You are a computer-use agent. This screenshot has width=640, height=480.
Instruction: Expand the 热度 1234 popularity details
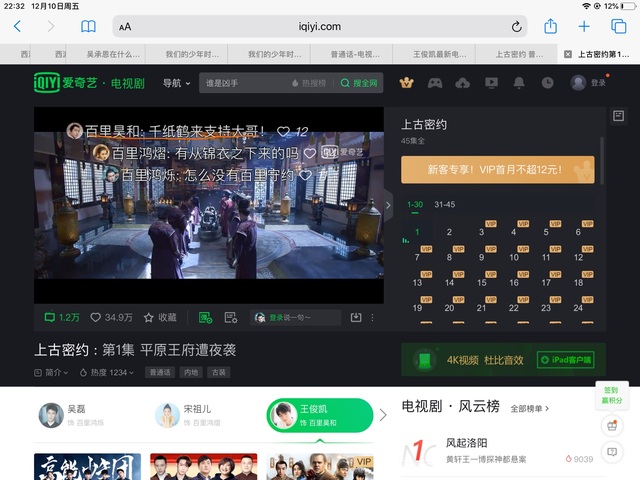[x=106, y=372]
